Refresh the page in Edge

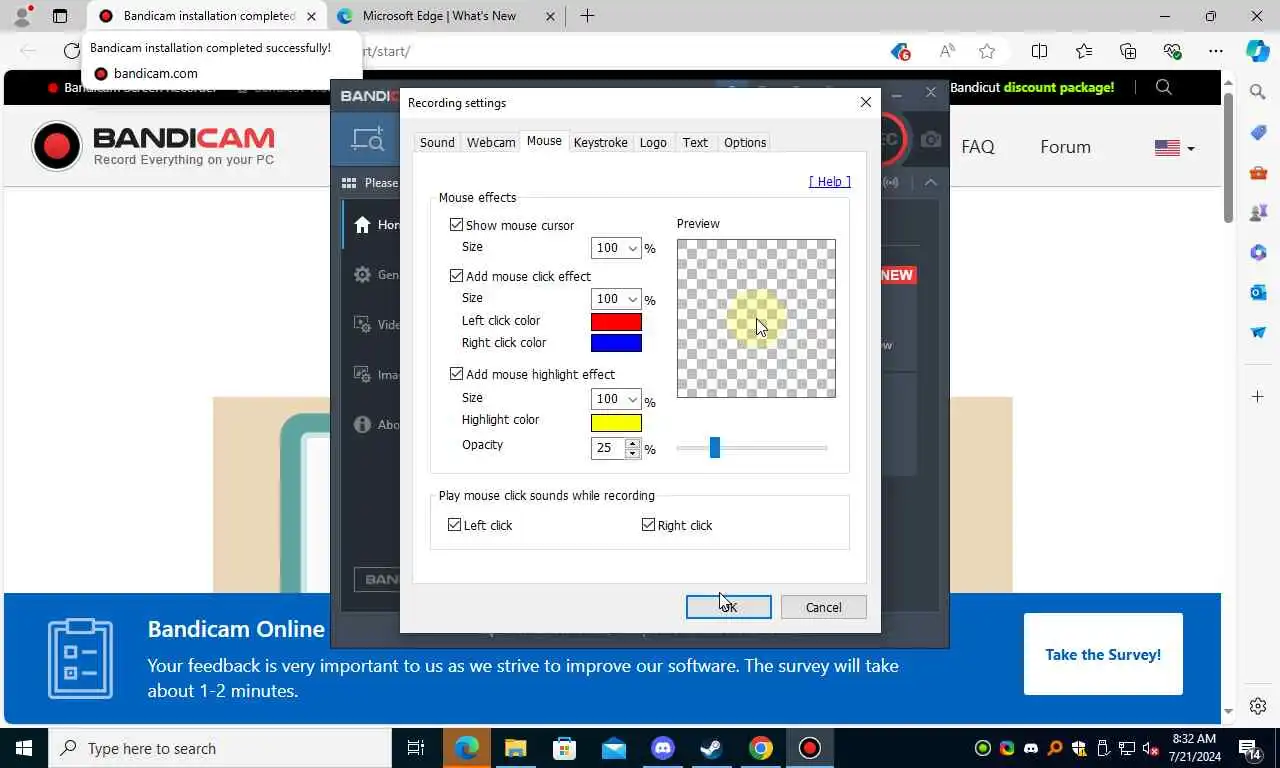pos(71,51)
